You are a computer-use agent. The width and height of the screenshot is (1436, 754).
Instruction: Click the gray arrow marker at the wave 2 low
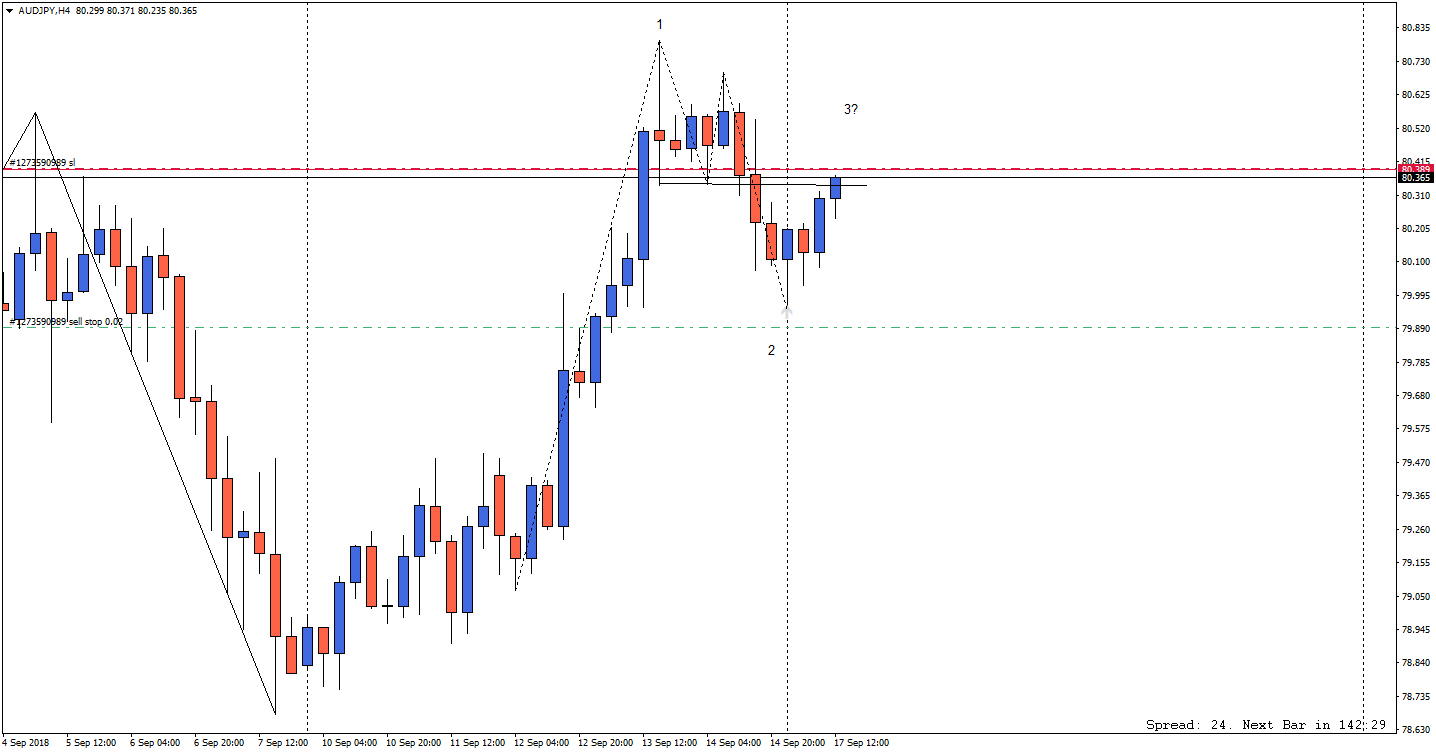pos(787,313)
